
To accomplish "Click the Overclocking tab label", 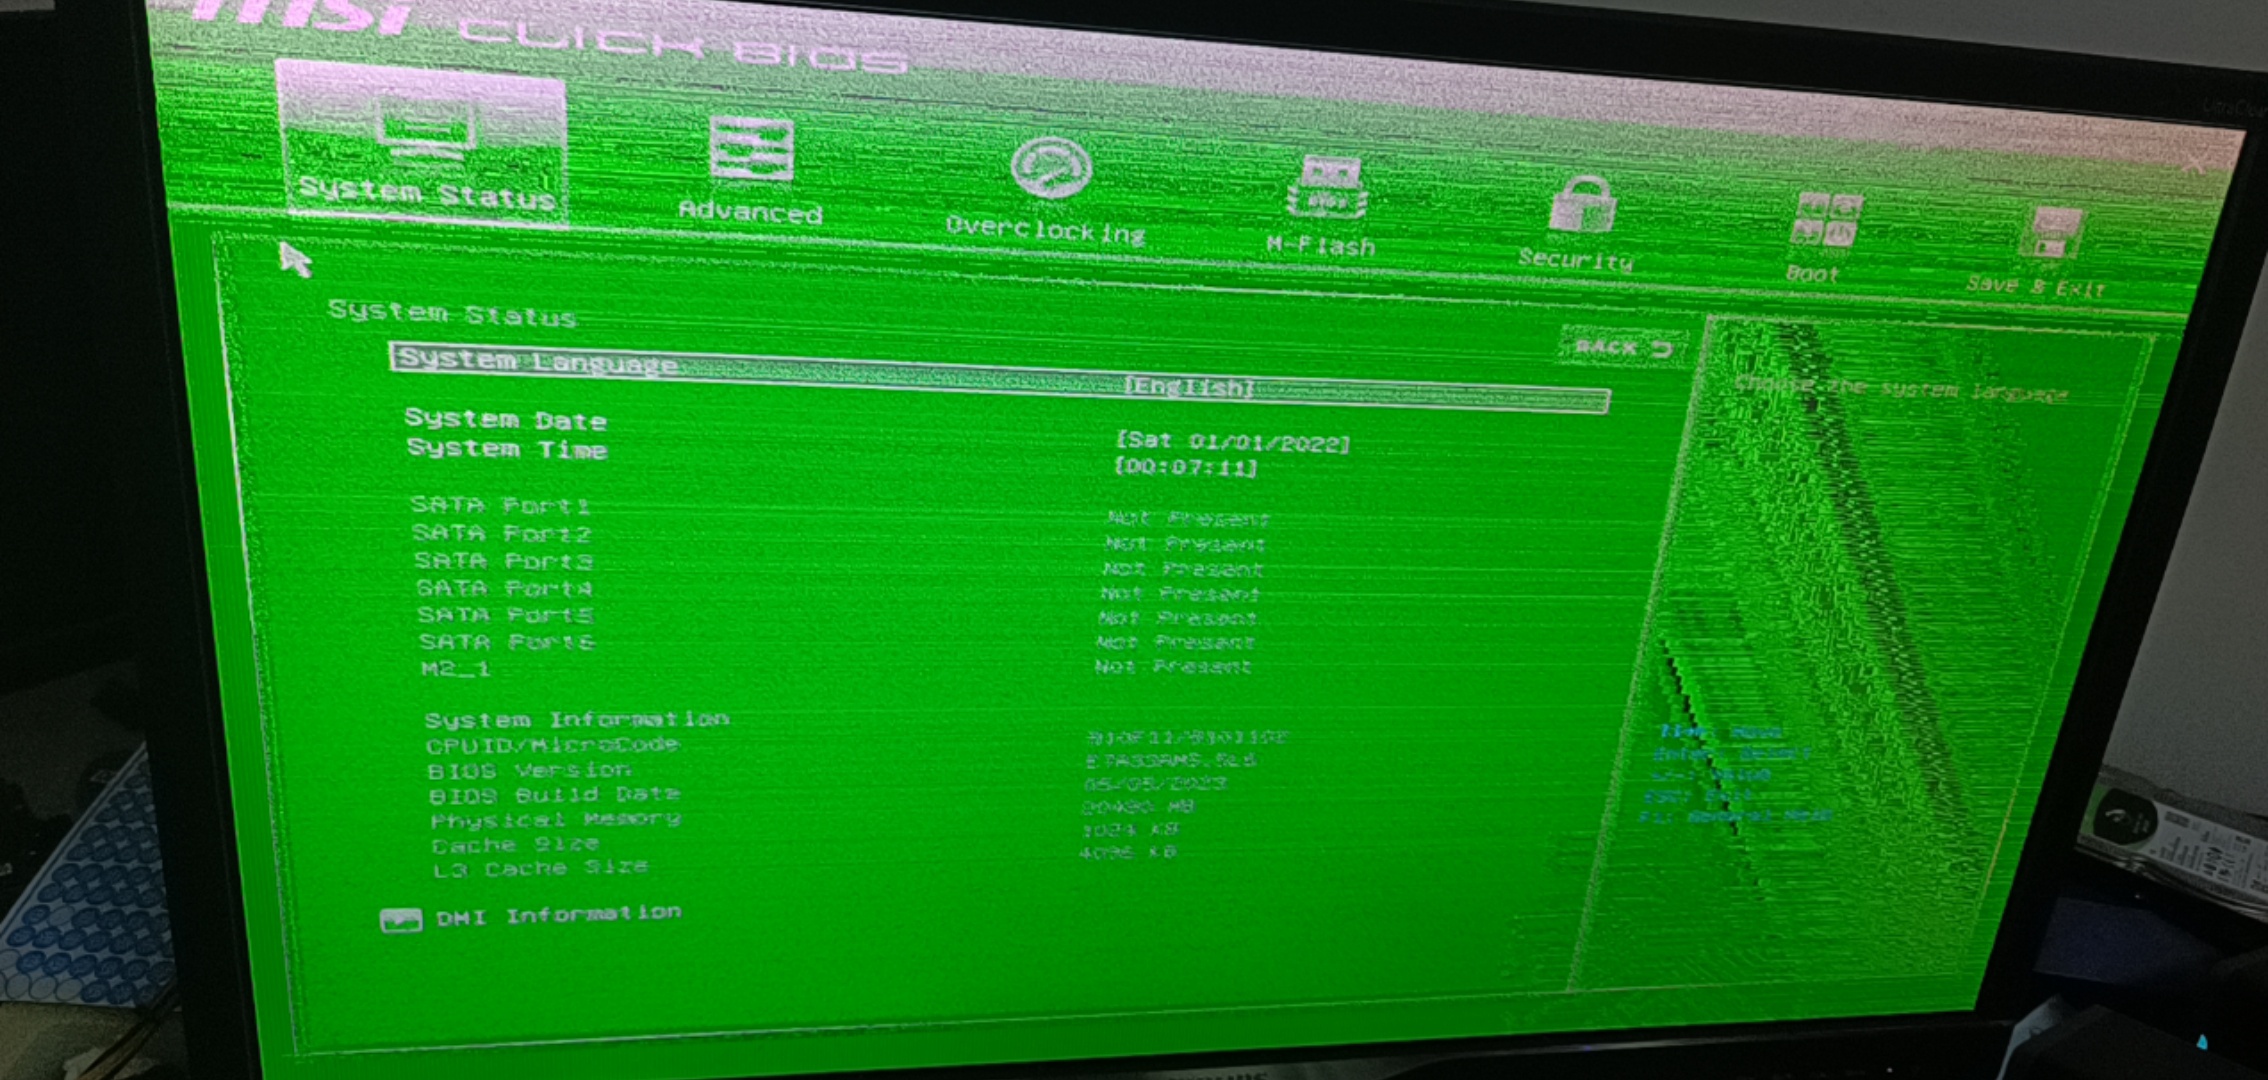I will 1045,230.
